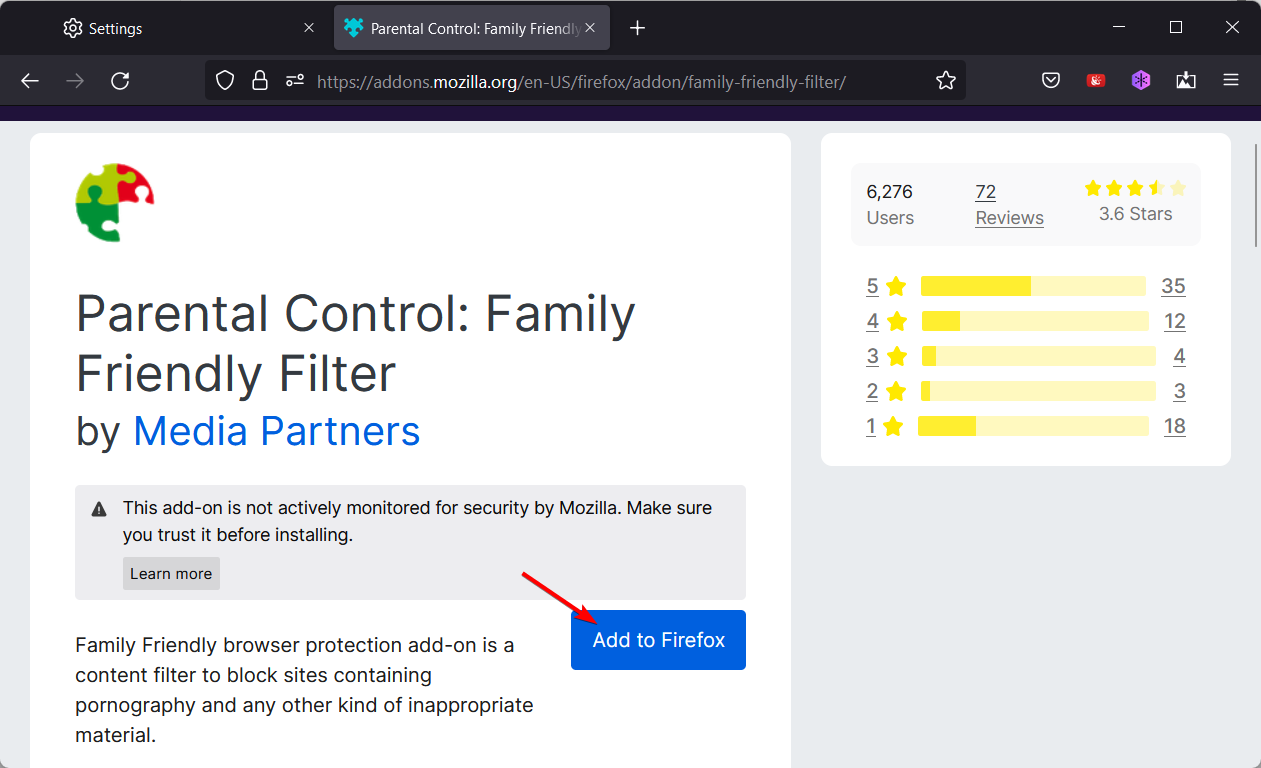This screenshot has height=768, width=1261.
Task: Click the address bar URL
Action: [581, 81]
